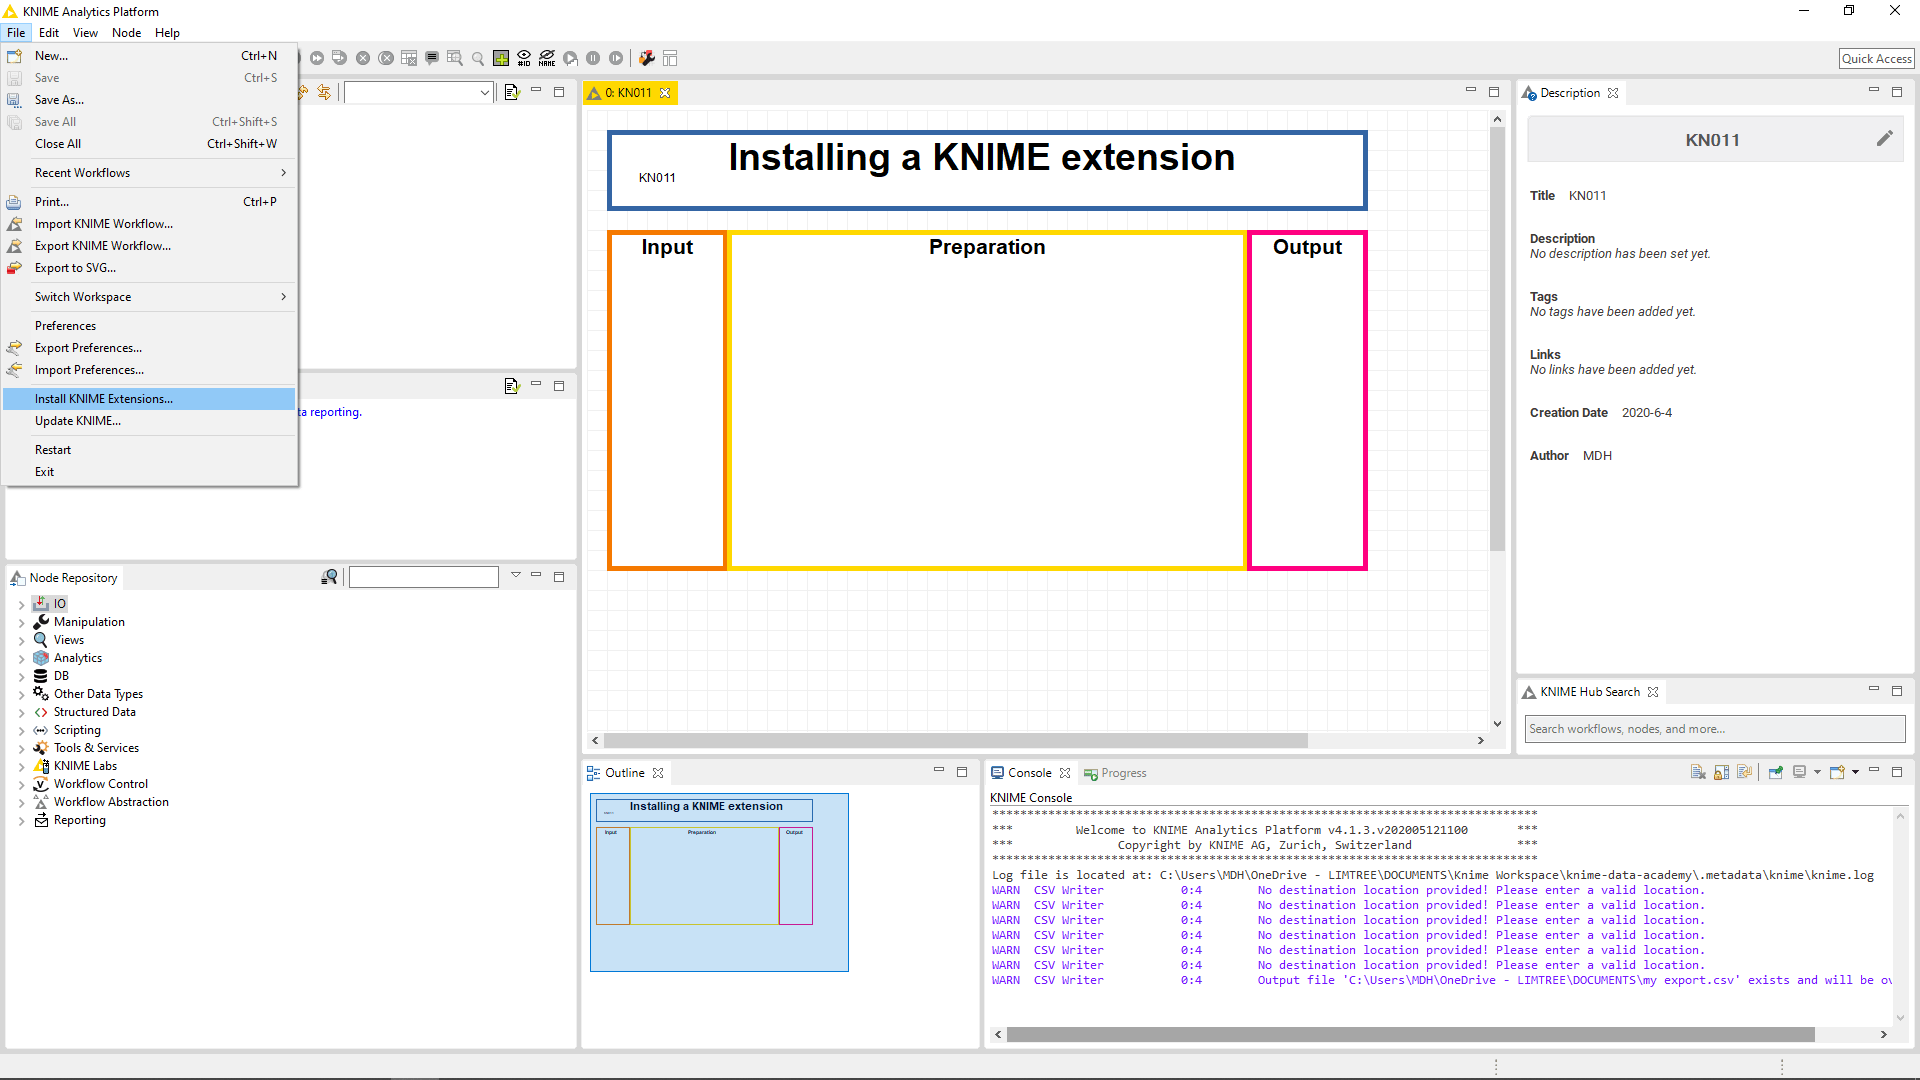The width and height of the screenshot is (1920, 1080).
Task: Expand the KNIME Labs node category
Action: [21, 766]
